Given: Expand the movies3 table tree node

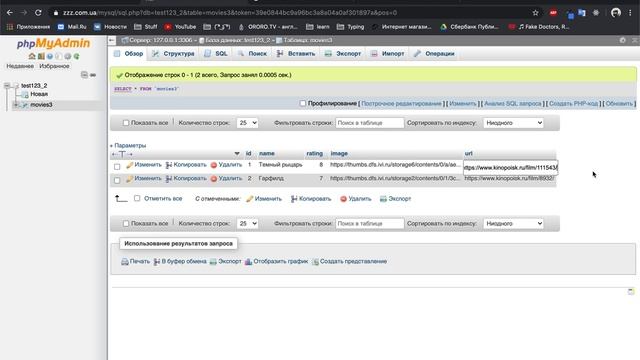Looking at the screenshot, I should point(16,105).
